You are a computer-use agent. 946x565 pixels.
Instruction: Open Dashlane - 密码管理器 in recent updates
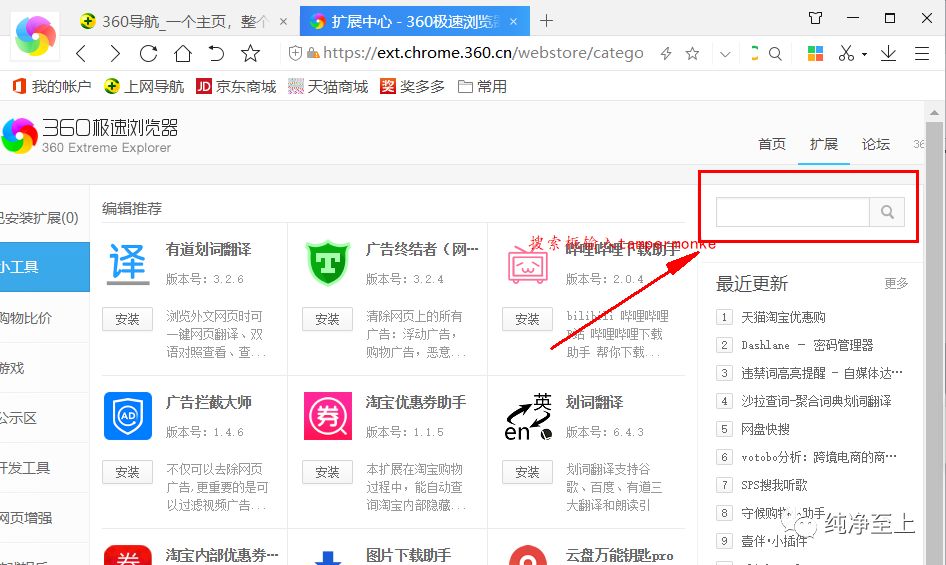[807, 345]
